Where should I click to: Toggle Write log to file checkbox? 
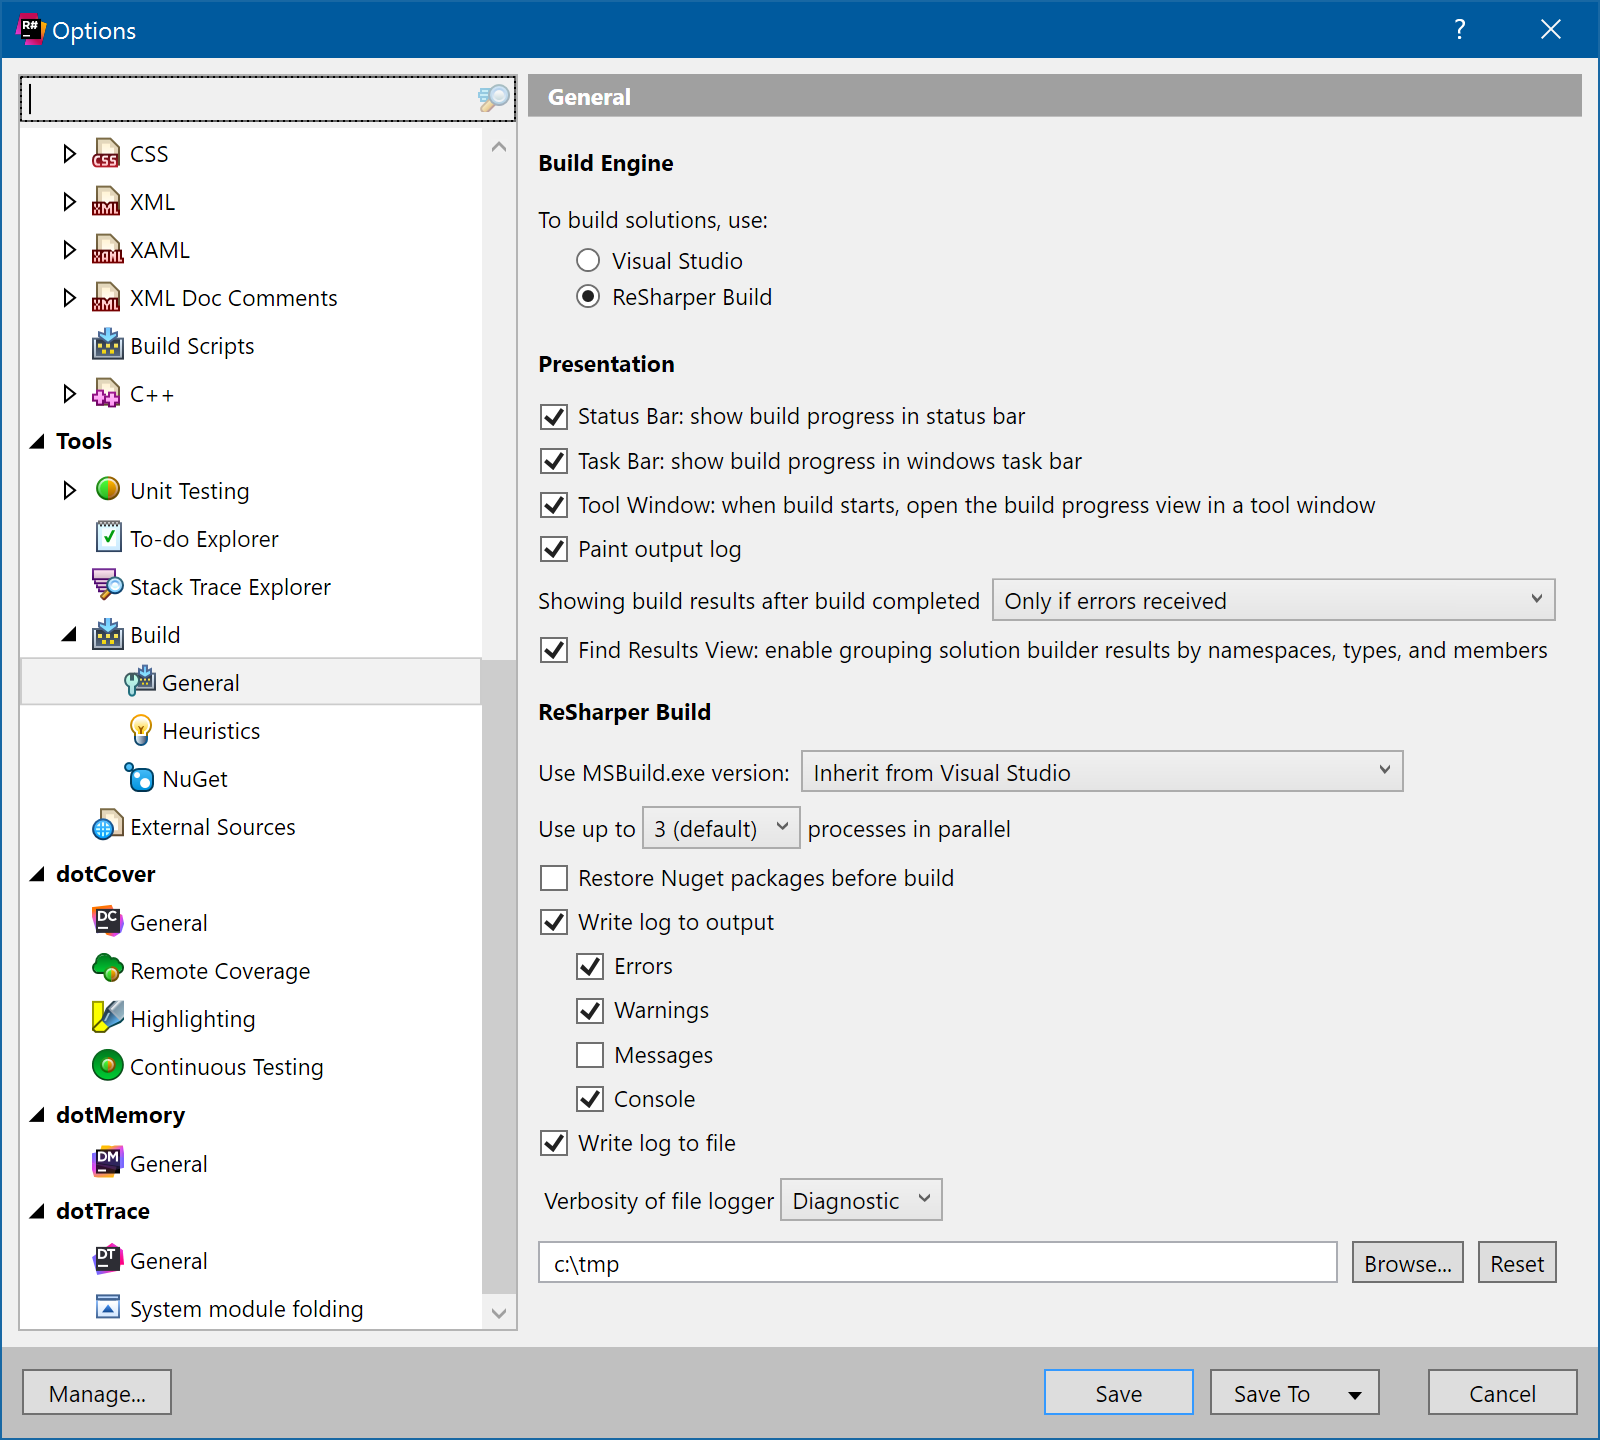(x=553, y=1143)
